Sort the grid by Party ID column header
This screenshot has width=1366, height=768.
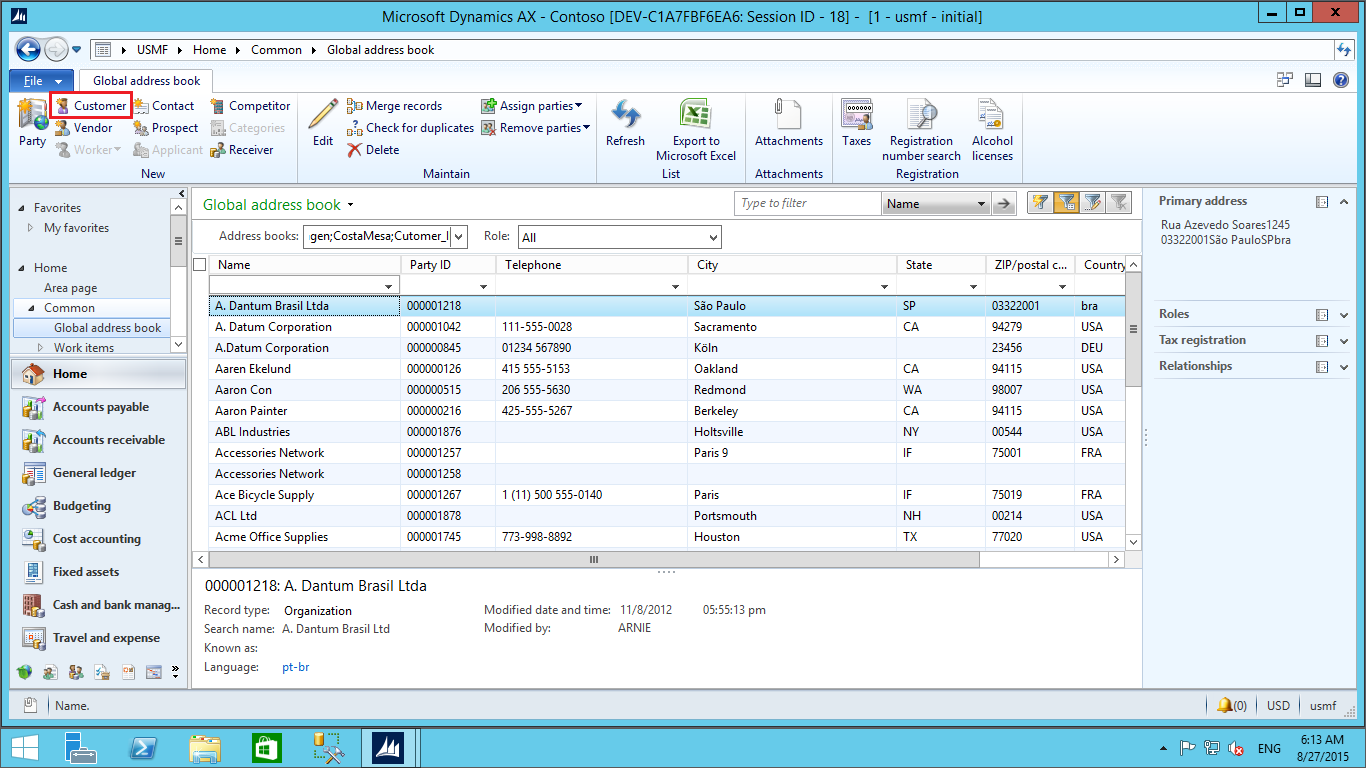click(448, 265)
